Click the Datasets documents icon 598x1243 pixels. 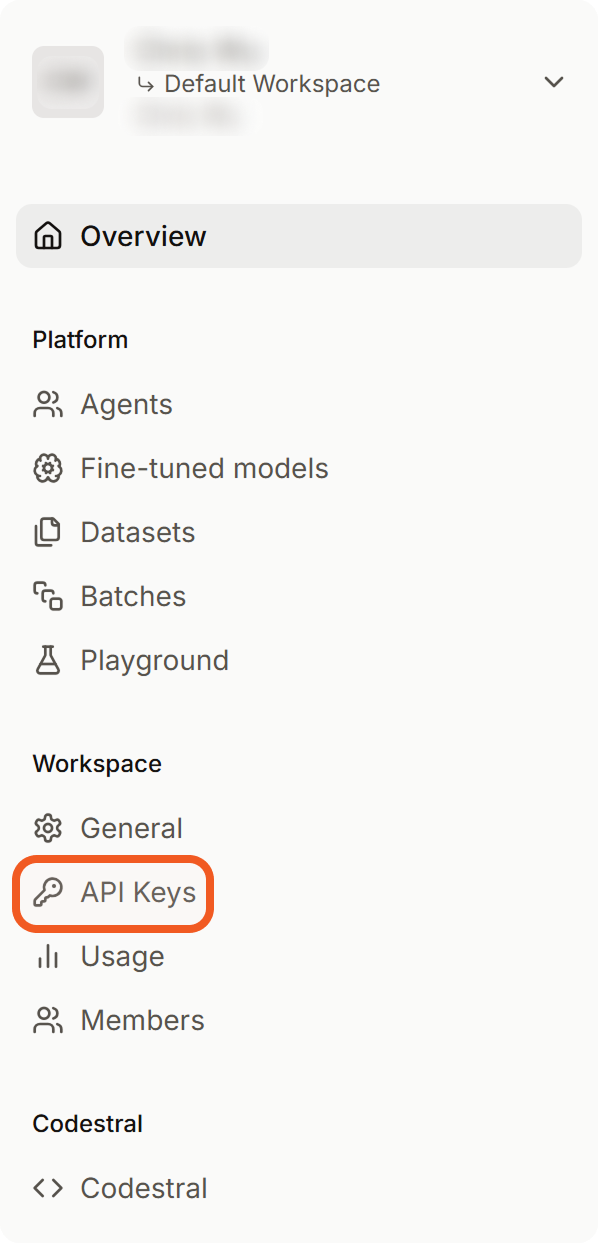pyautogui.click(x=47, y=532)
